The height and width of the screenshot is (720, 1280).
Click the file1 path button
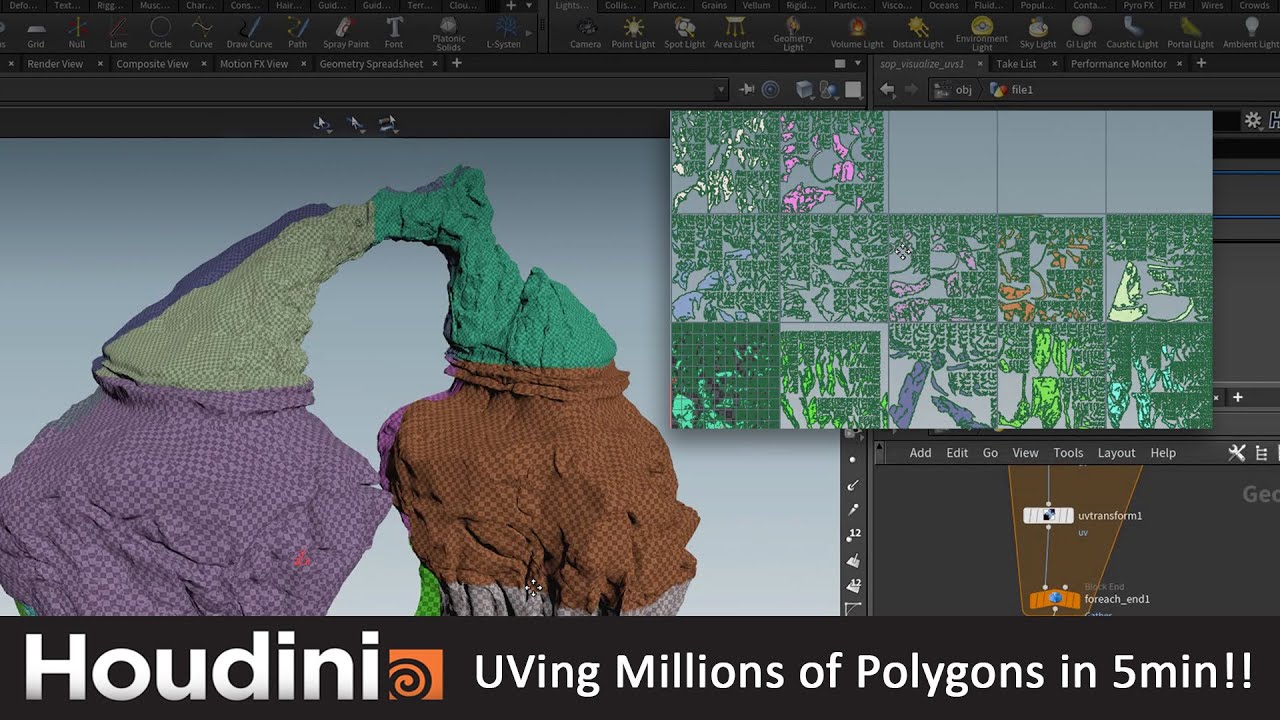tap(1012, 90)
